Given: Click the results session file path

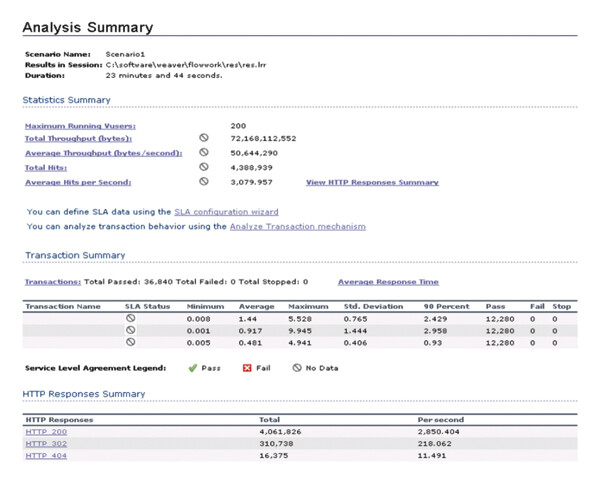Looking at the screenshot, I should pos(186,65).
